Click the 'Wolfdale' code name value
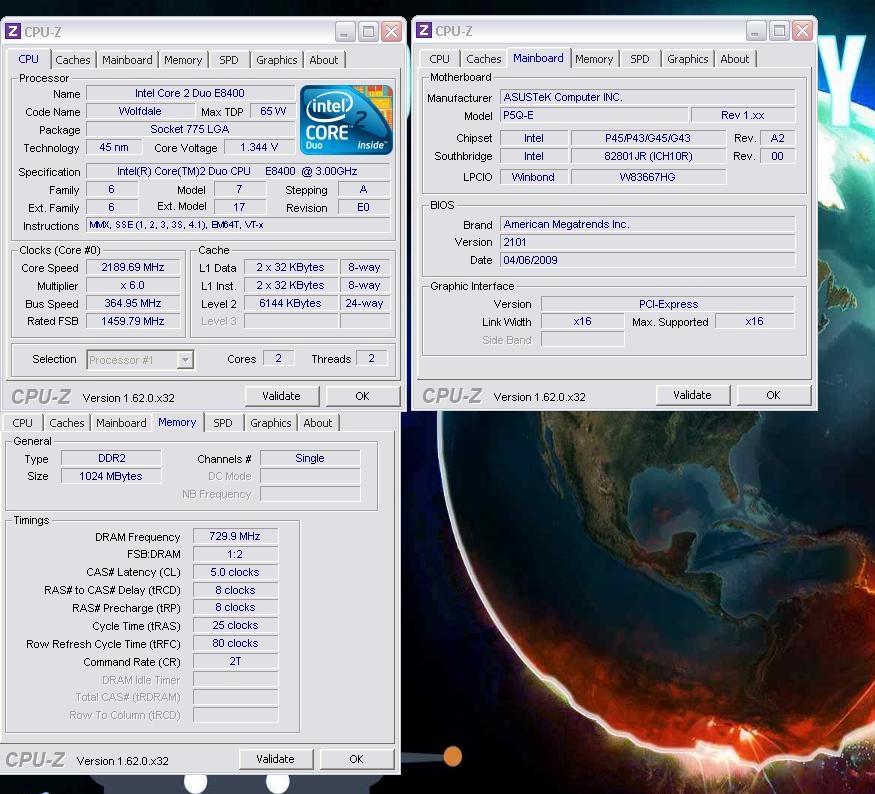 (140, 112)
